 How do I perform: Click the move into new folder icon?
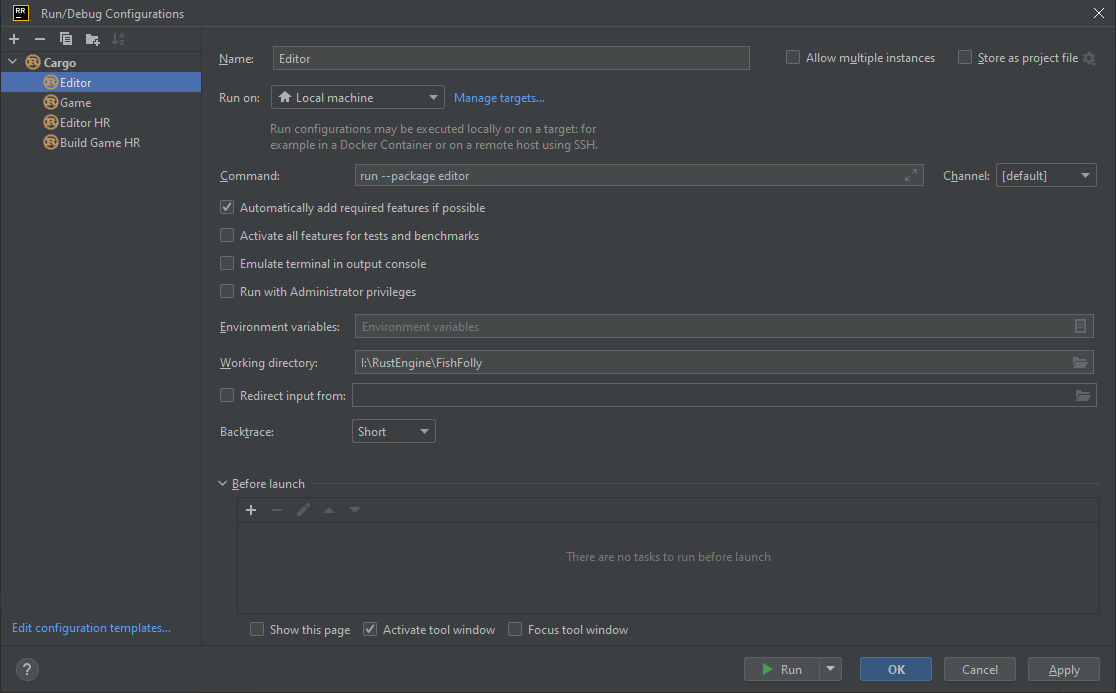tap(92, 39)
